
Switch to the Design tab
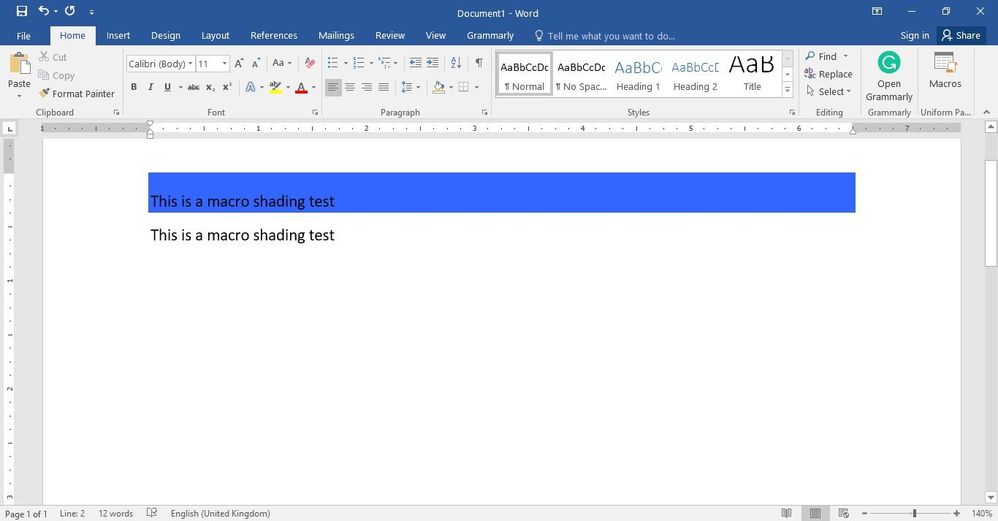(165, 36)
